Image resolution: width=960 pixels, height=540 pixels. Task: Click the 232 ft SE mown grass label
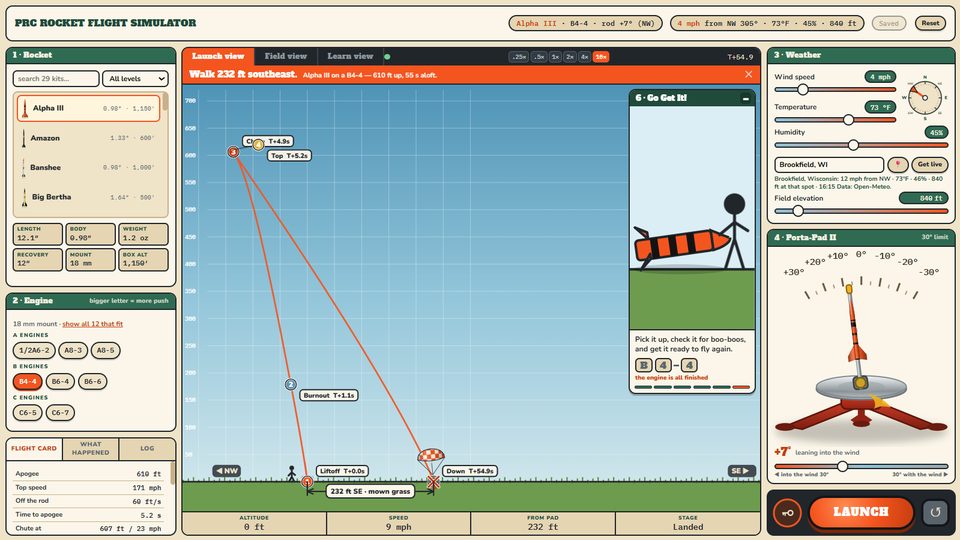pos(370,491)
